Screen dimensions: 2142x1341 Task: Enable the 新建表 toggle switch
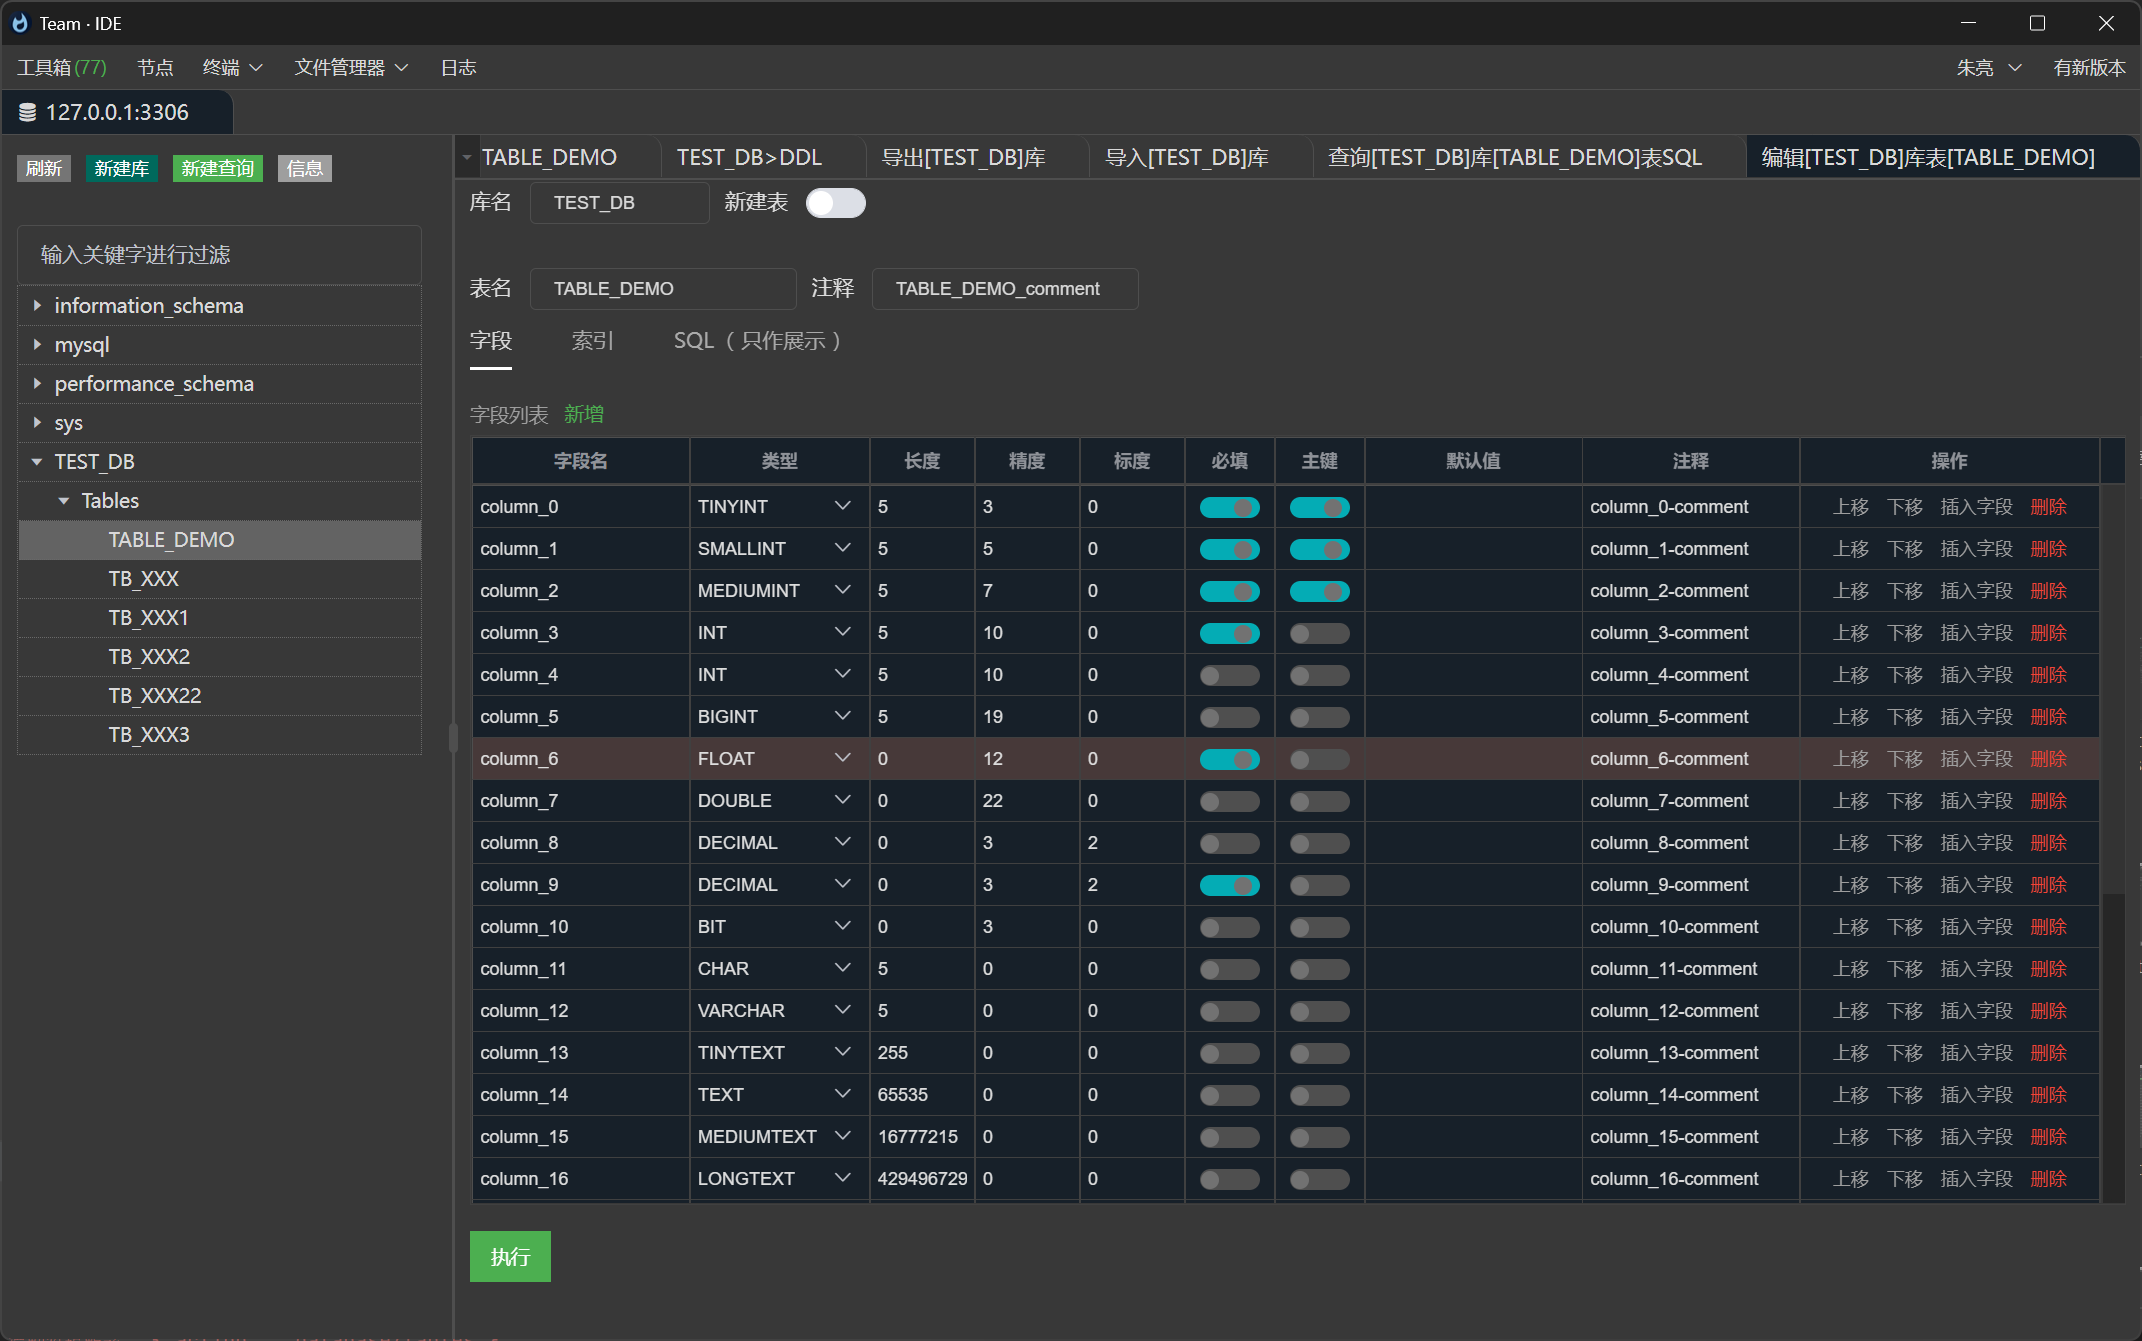click(x=835, y=203)
